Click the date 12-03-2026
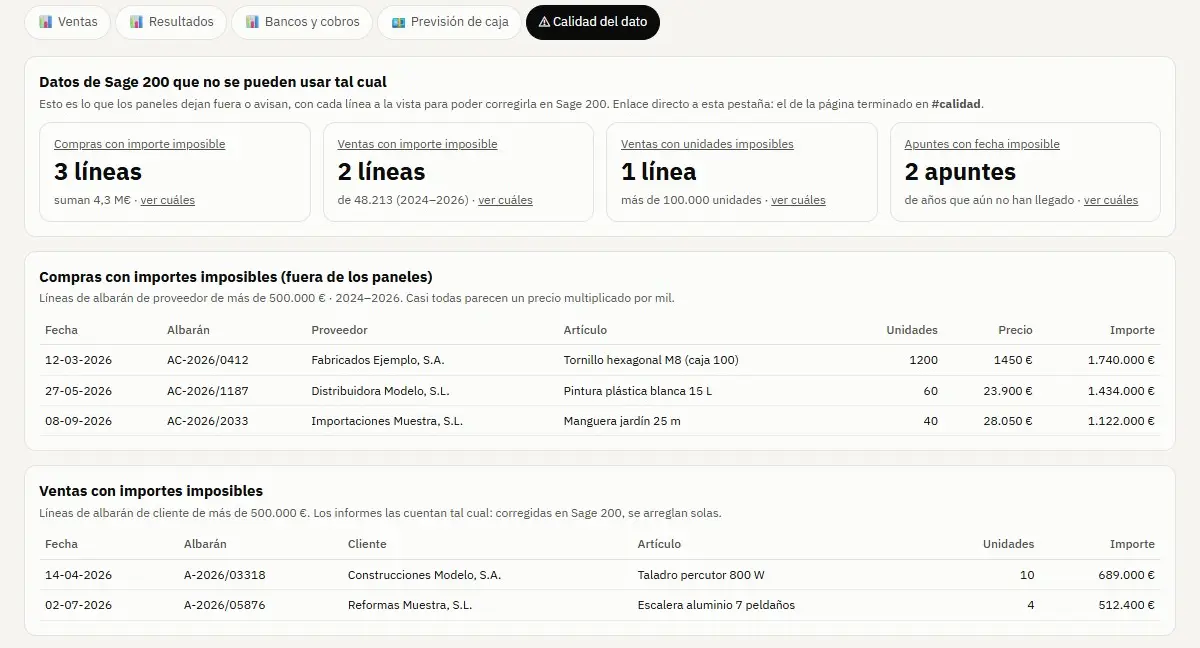Image resolution: width=1200 pixels, height=648 pixels. tap(78, 360)
